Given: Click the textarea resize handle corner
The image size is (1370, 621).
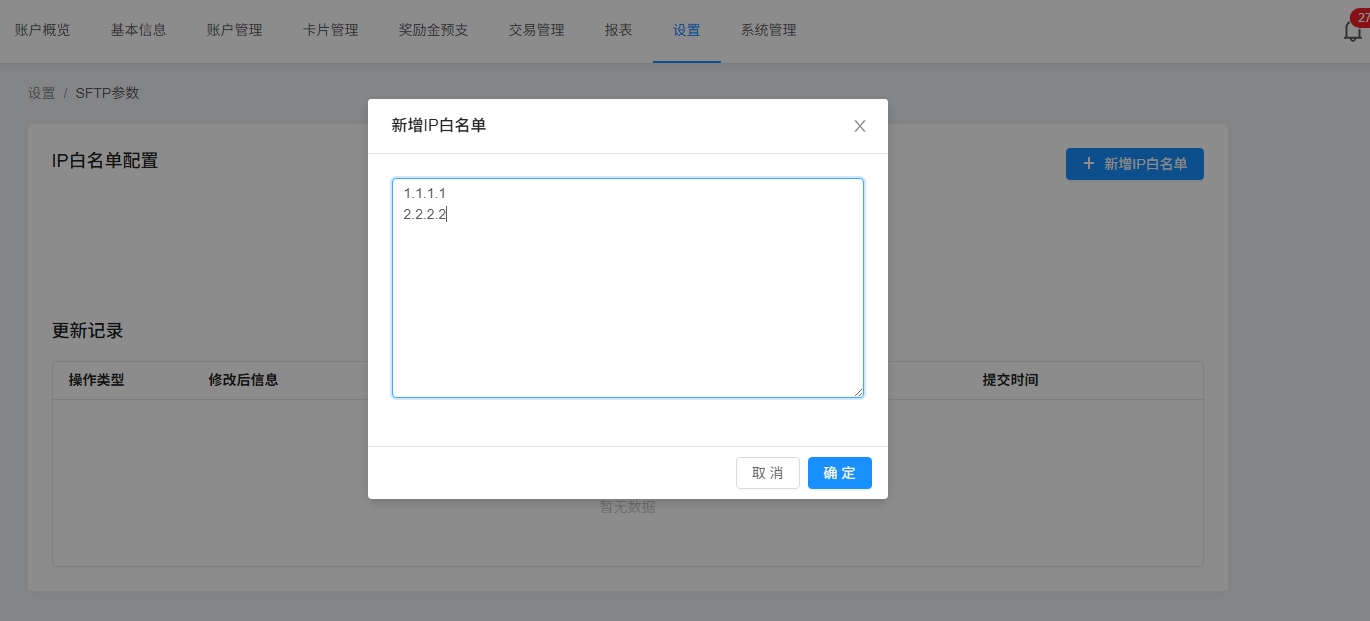Looking at the screenshot, I should point(858,392).
